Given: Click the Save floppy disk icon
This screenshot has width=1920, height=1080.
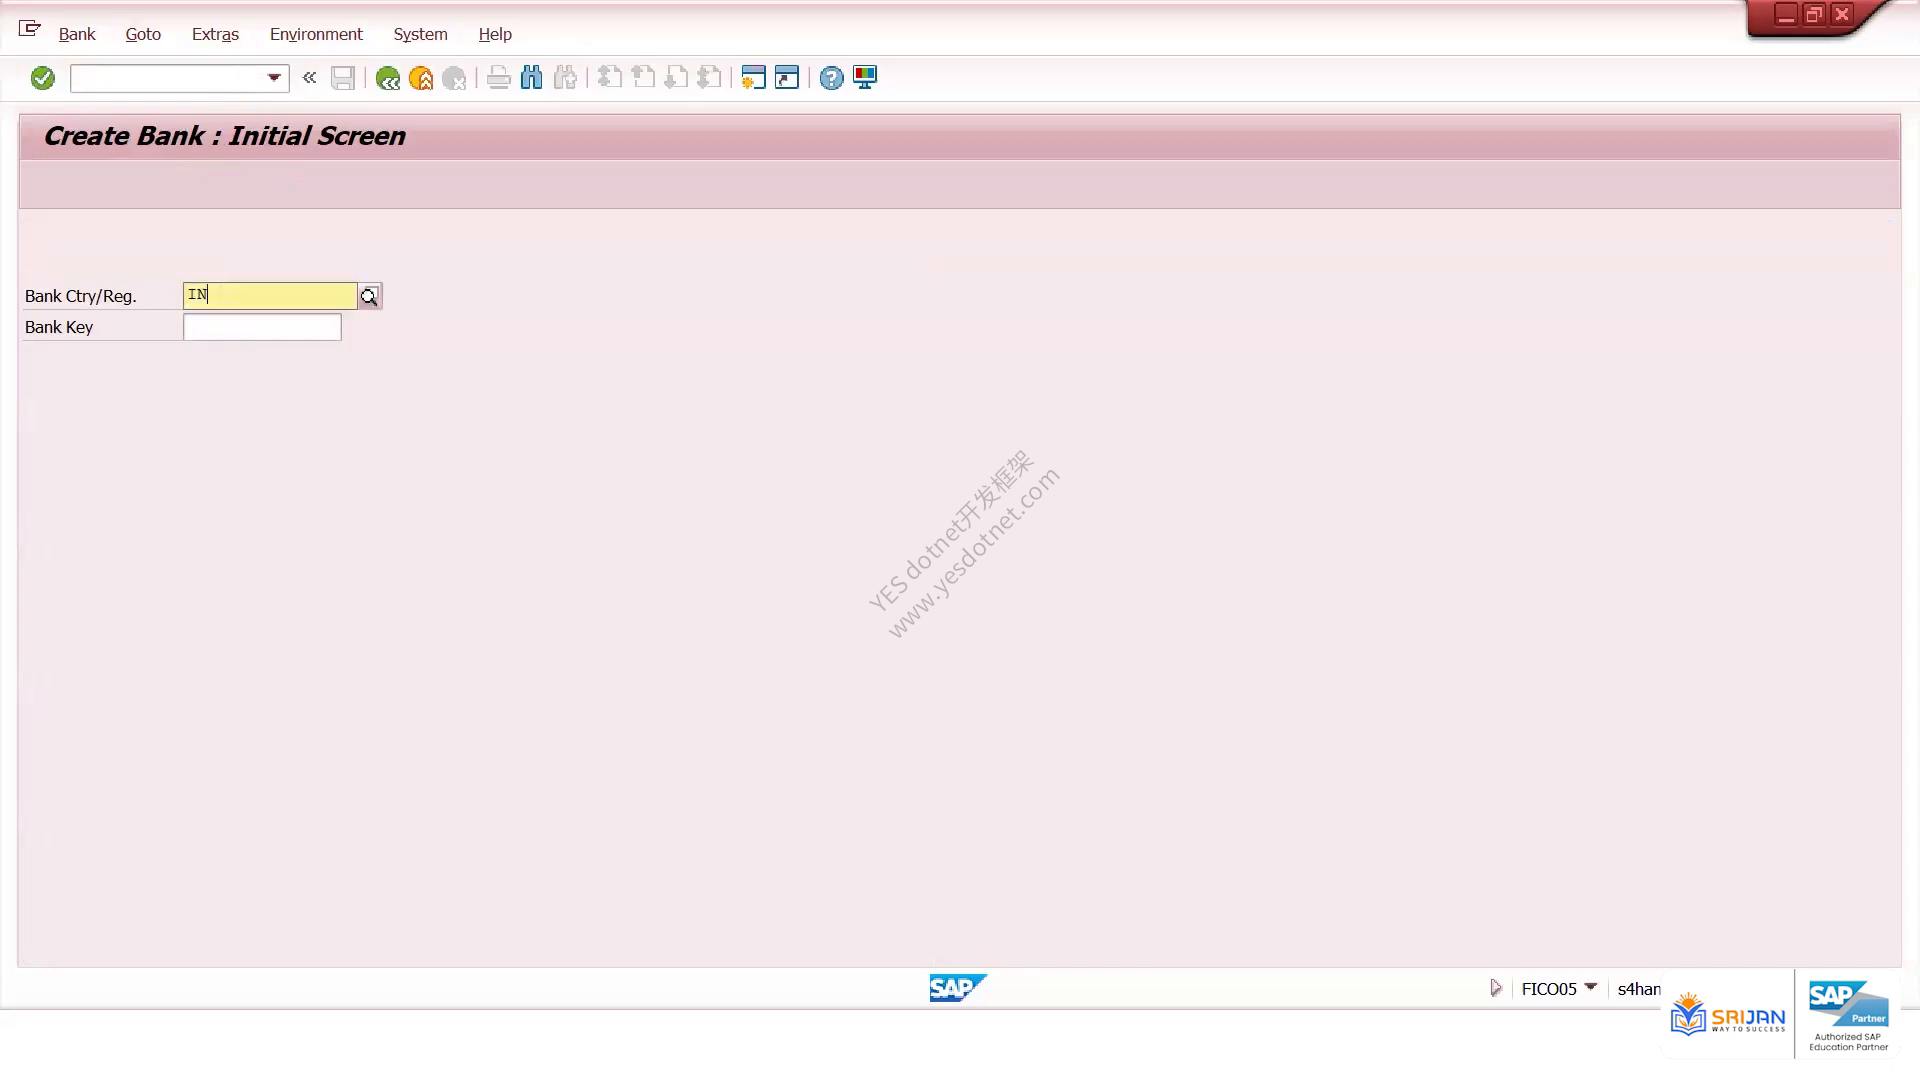Looking at the screenshot, I should click(343, 78).
